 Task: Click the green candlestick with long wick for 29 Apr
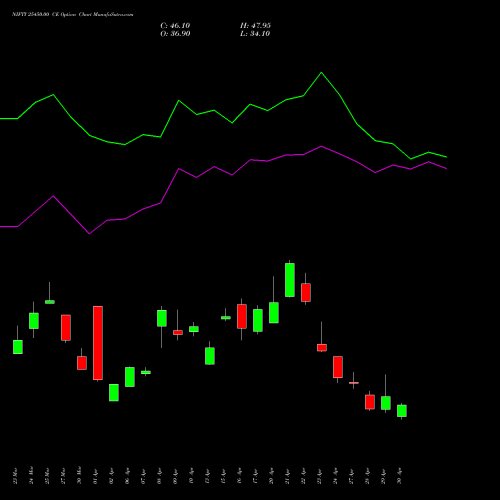tap(386, 403)
